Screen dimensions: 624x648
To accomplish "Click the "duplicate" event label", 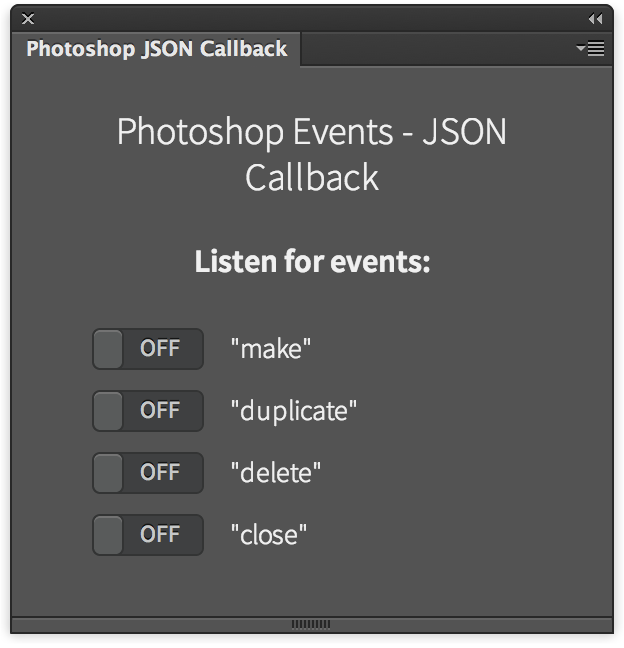I will (x=294, y=412).
